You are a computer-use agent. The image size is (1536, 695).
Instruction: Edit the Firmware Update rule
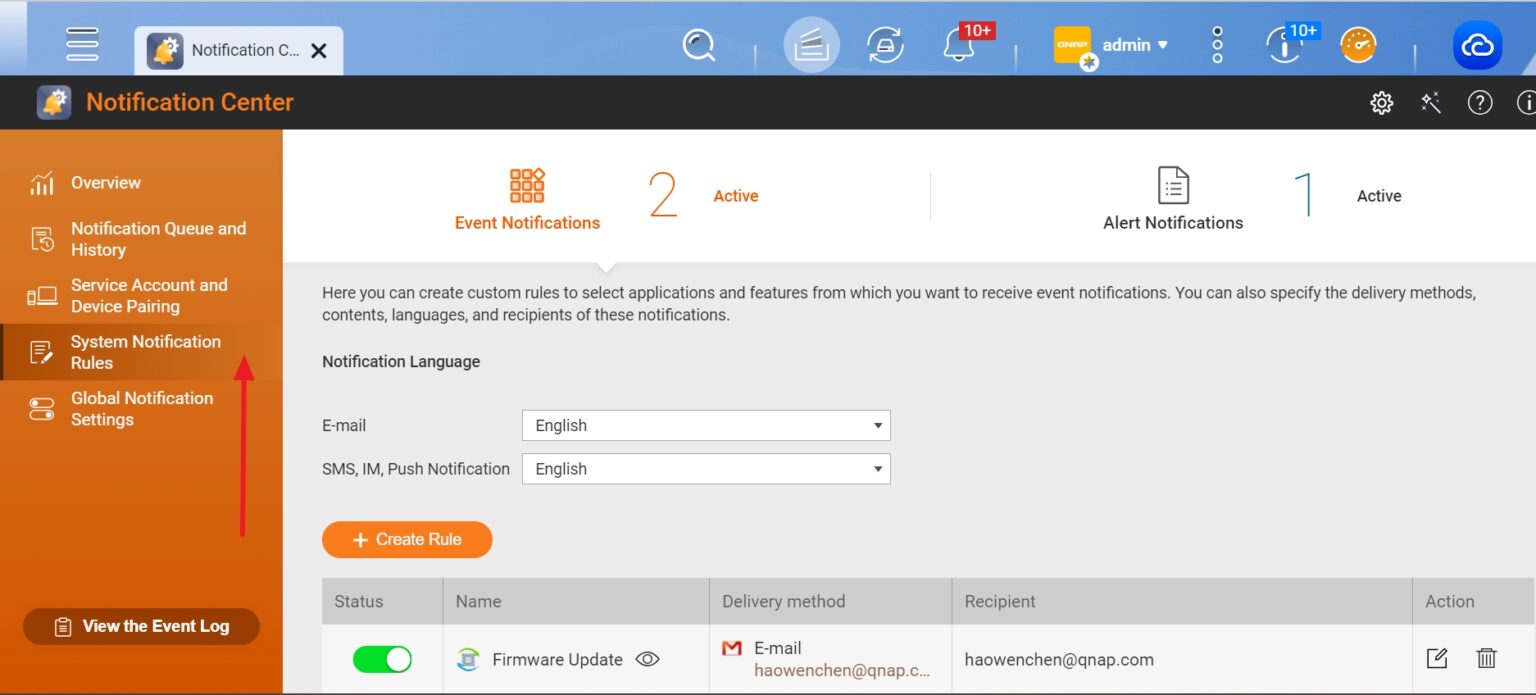pyautogui.click(x=1436, y=658)
